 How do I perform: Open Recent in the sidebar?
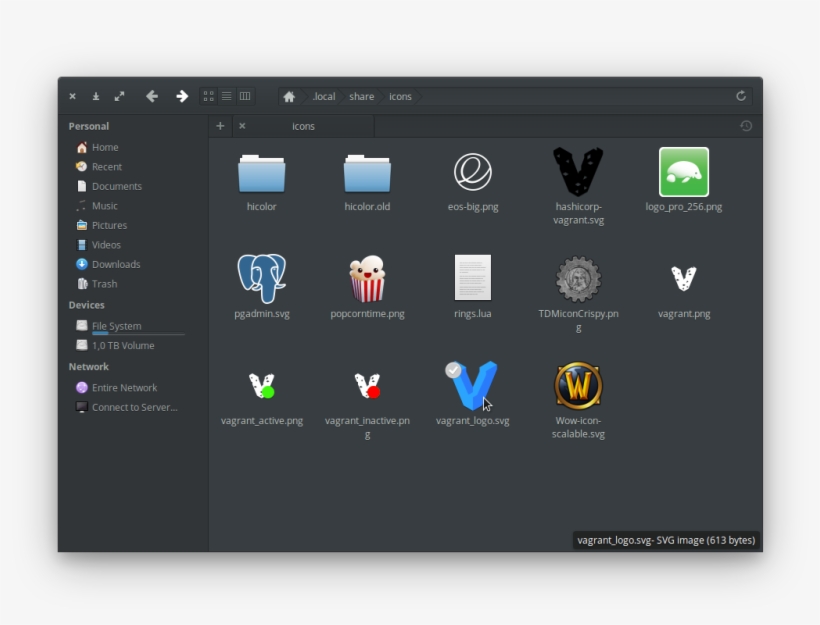[106, 167]
